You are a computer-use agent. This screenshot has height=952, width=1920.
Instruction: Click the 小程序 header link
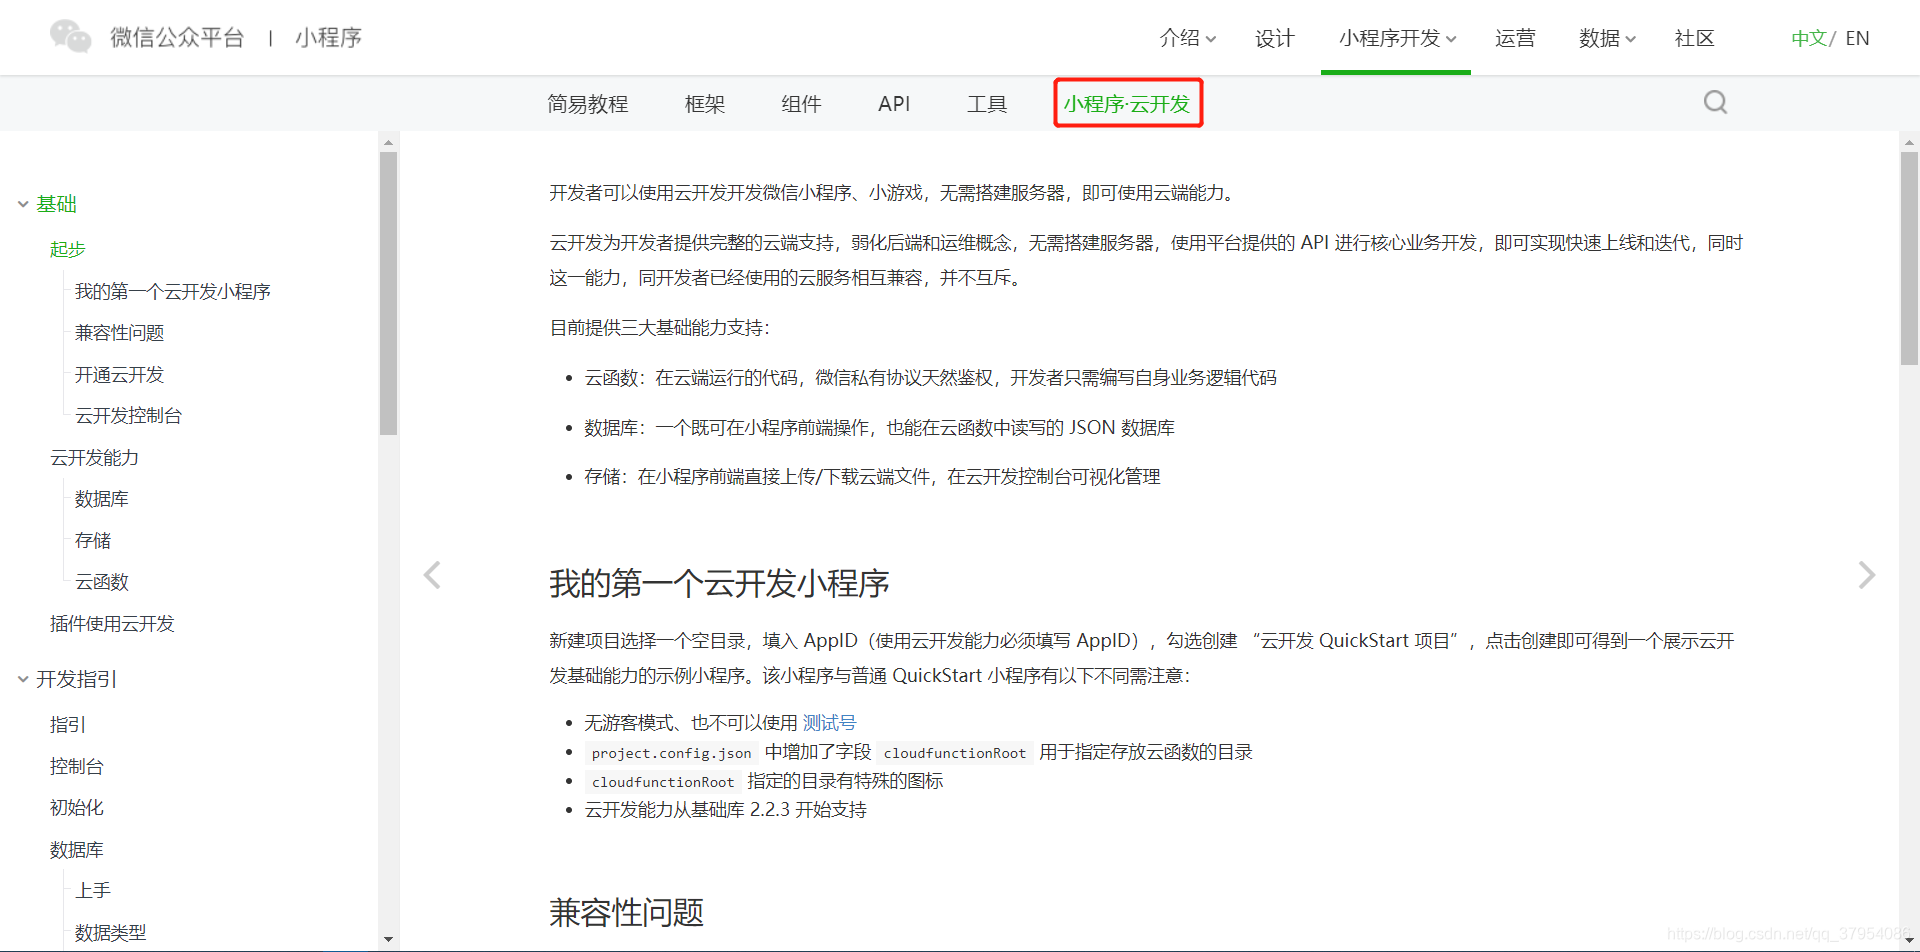point(328,37)
